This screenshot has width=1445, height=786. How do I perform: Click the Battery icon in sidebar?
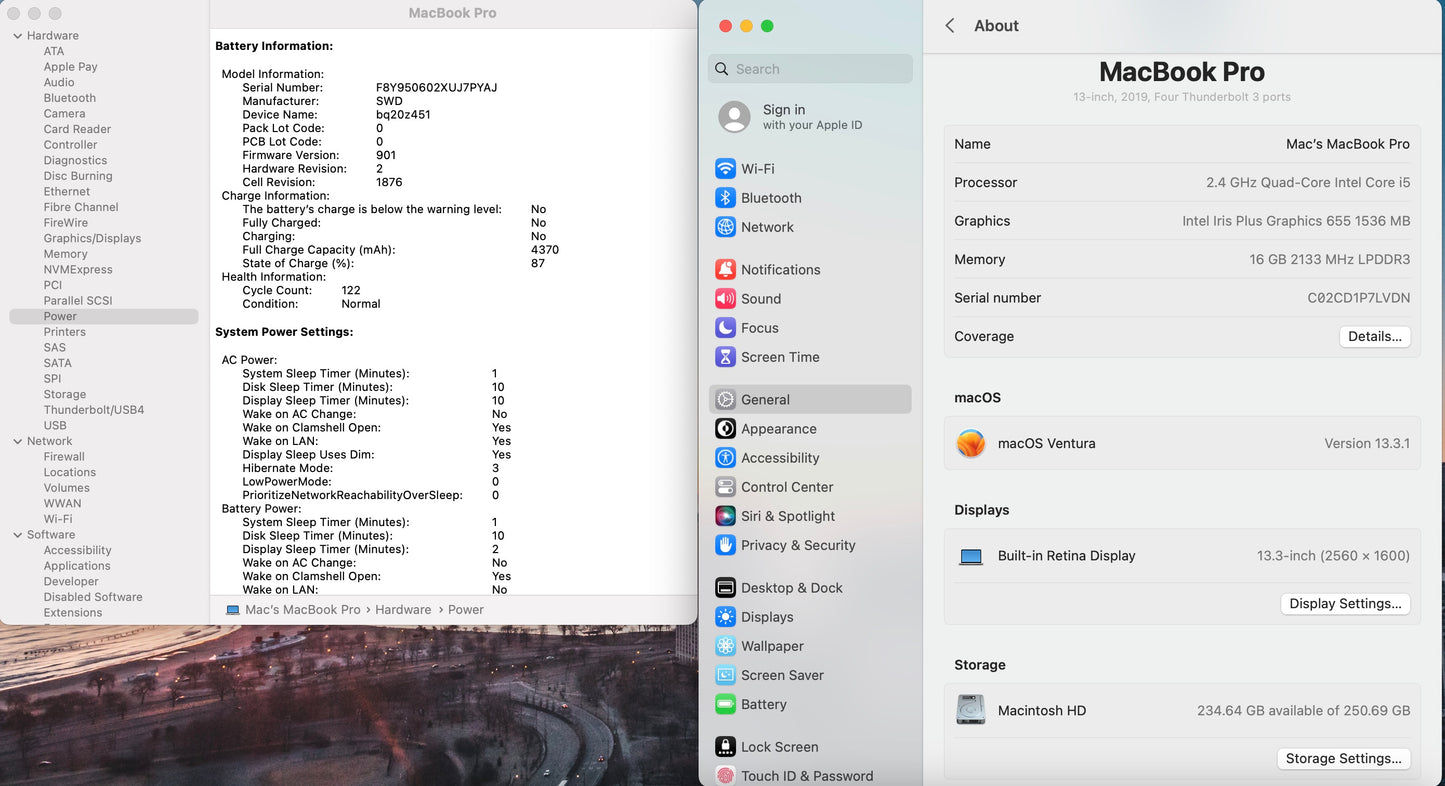(725, 704)
